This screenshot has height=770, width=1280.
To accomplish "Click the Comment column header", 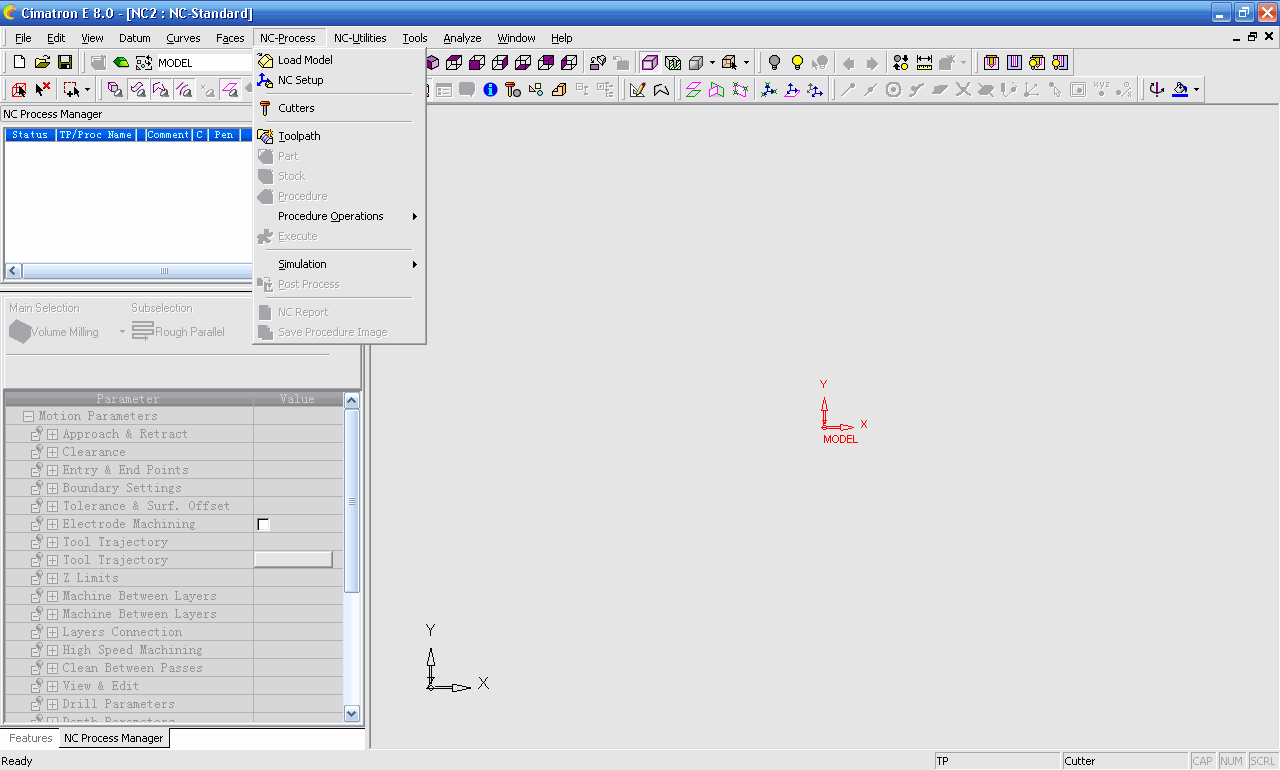I will click(168, 135).
